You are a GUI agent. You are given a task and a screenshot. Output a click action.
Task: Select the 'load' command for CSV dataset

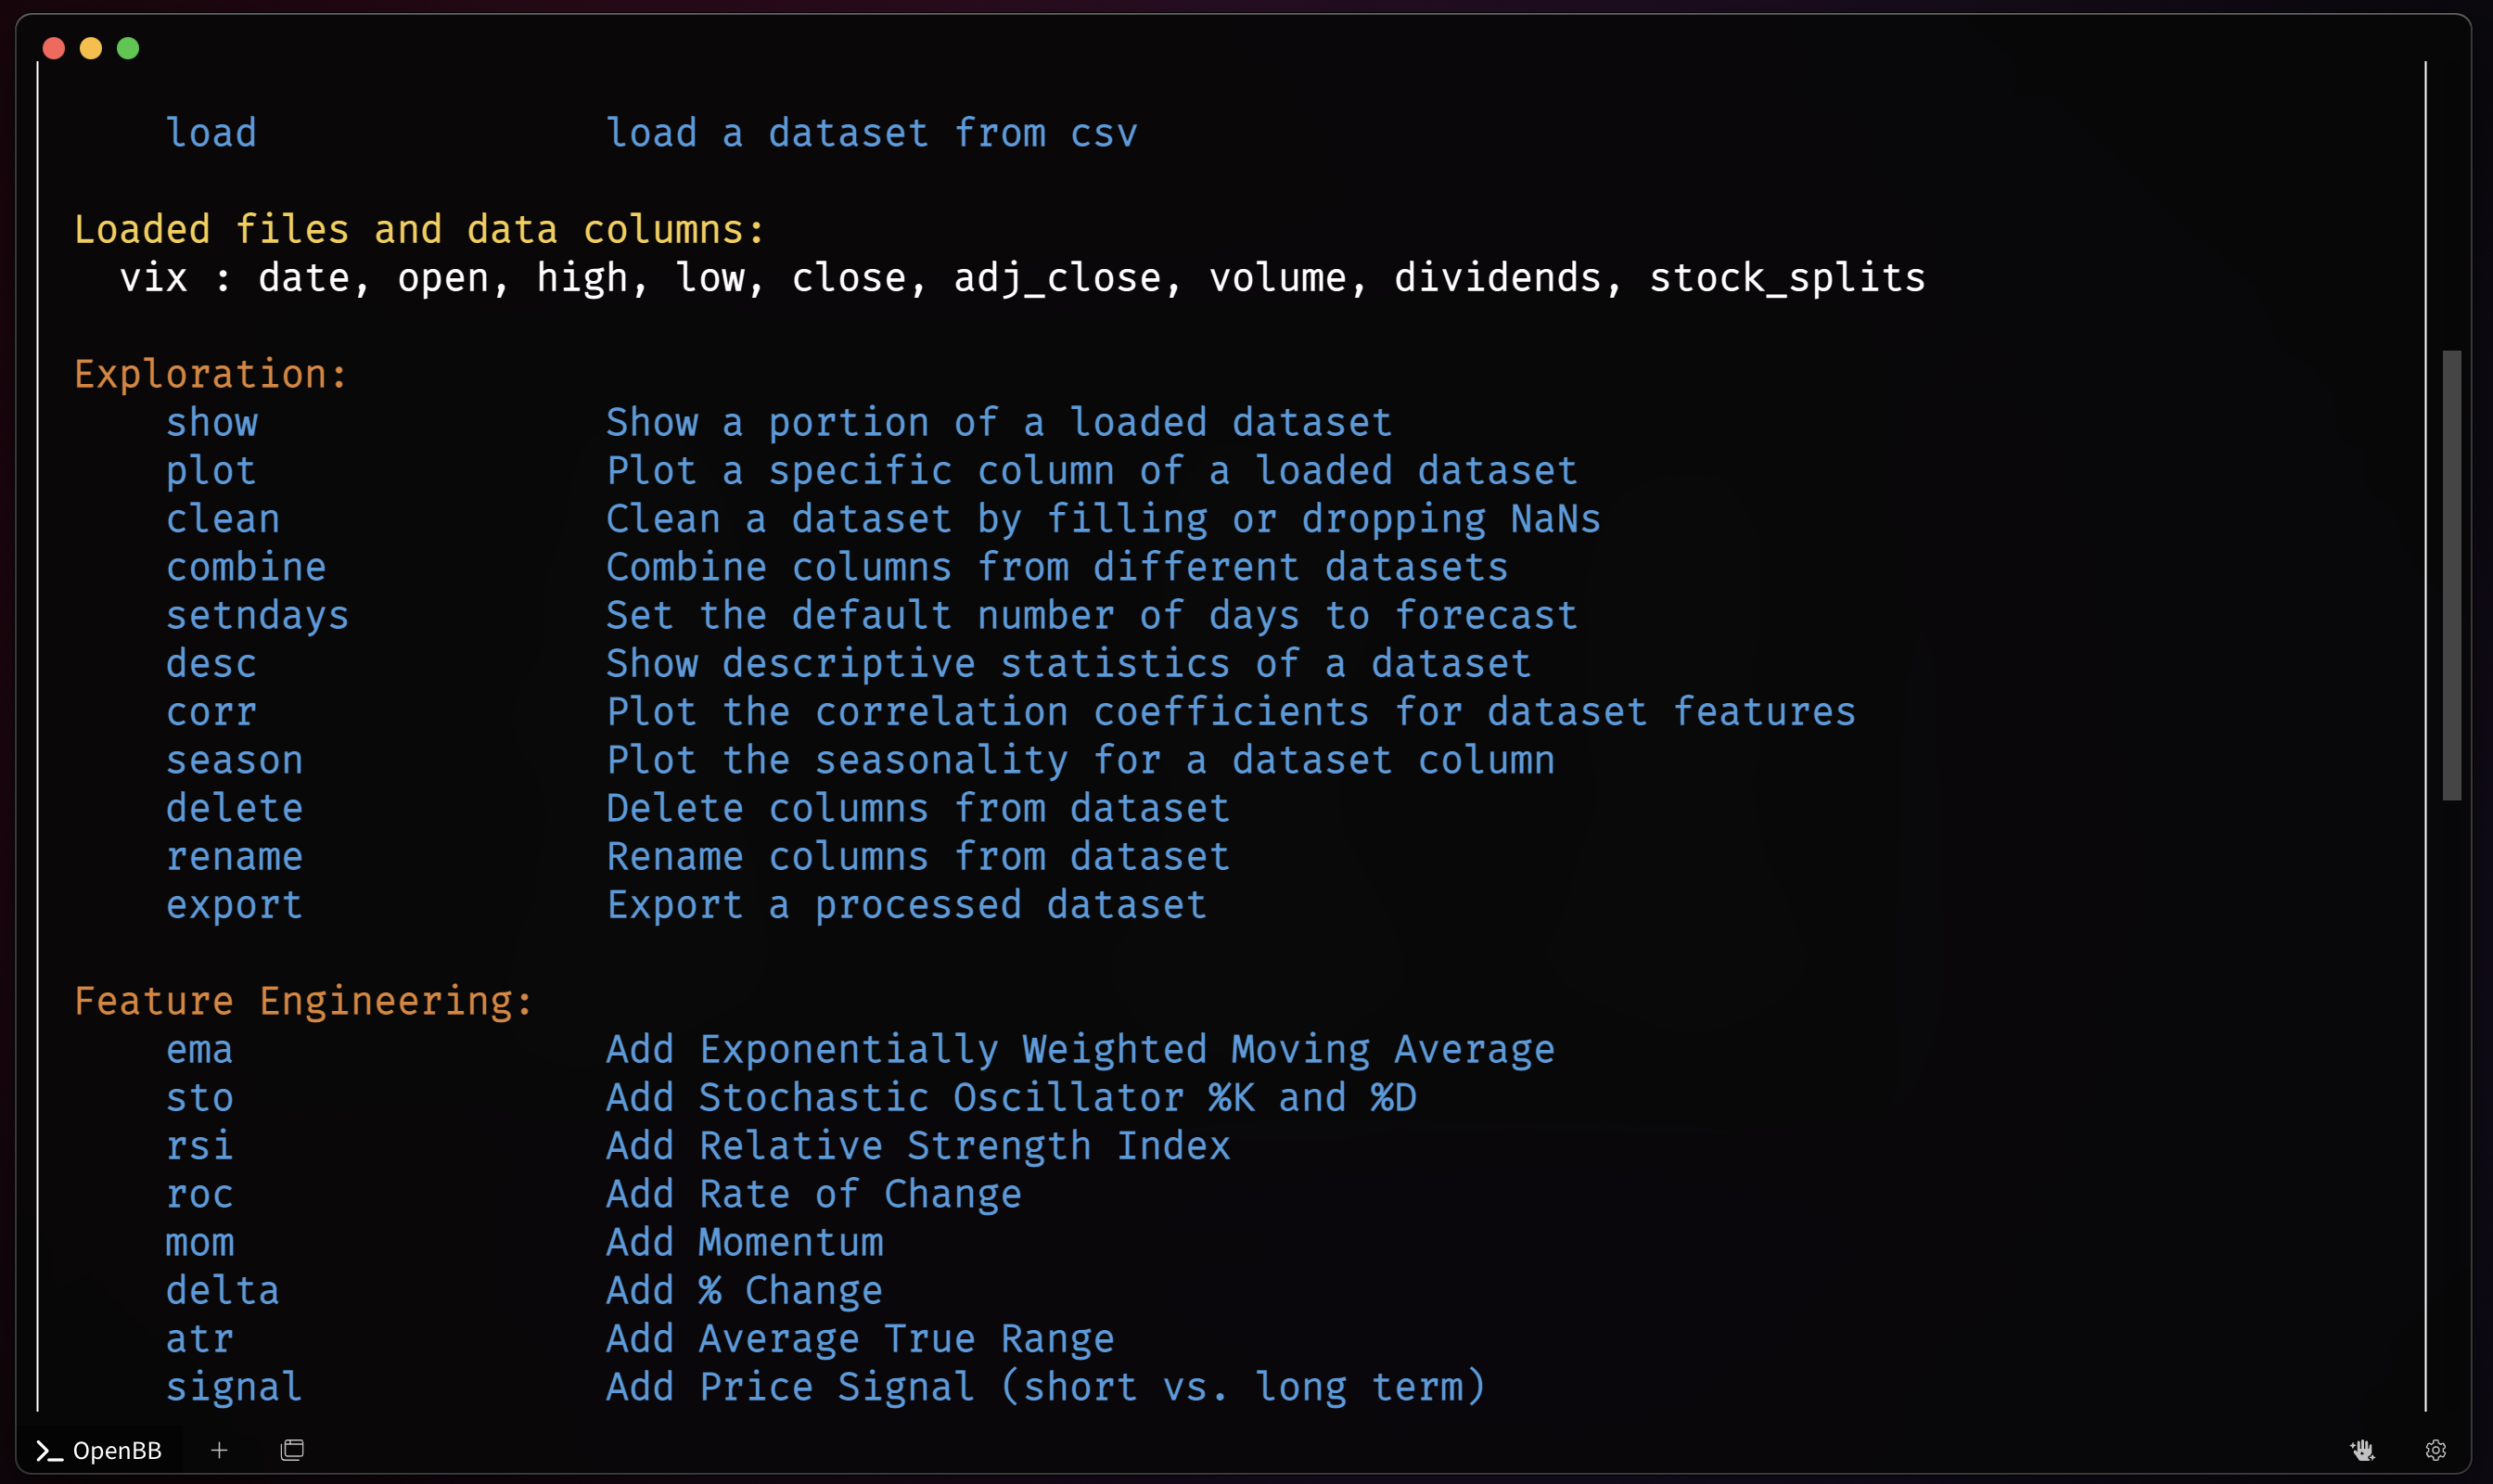211,133
